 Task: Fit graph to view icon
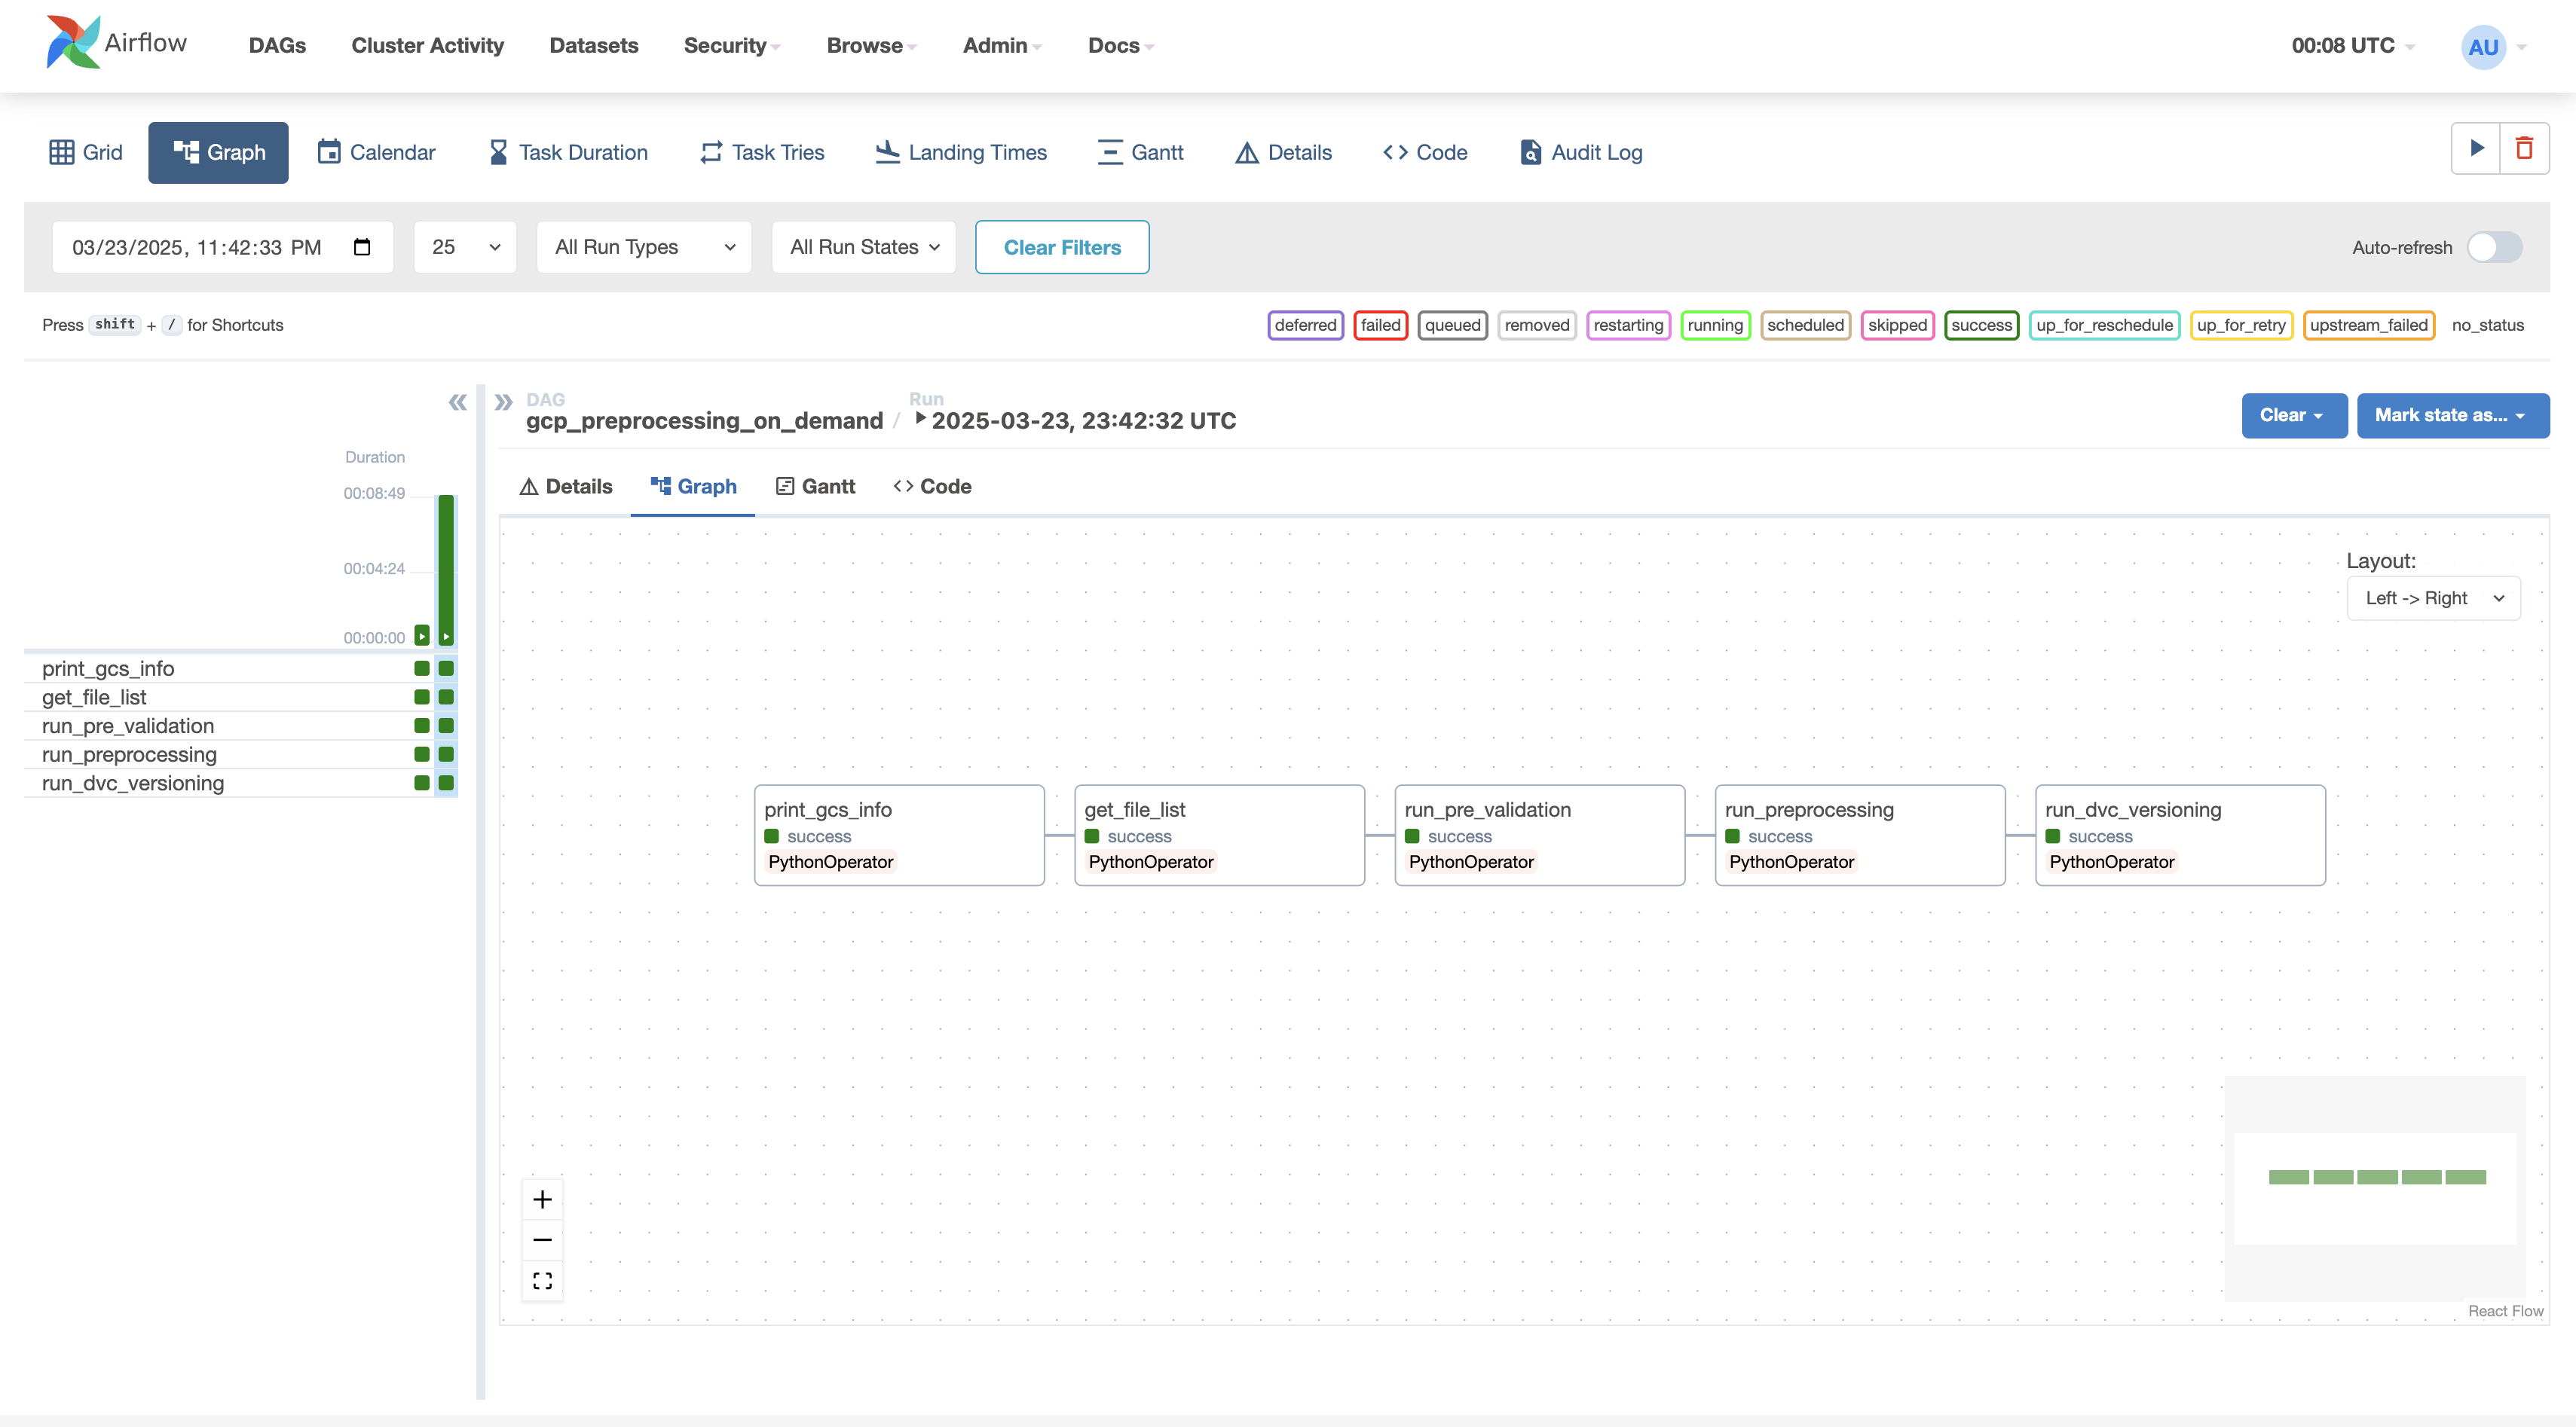coord(542,1281)
